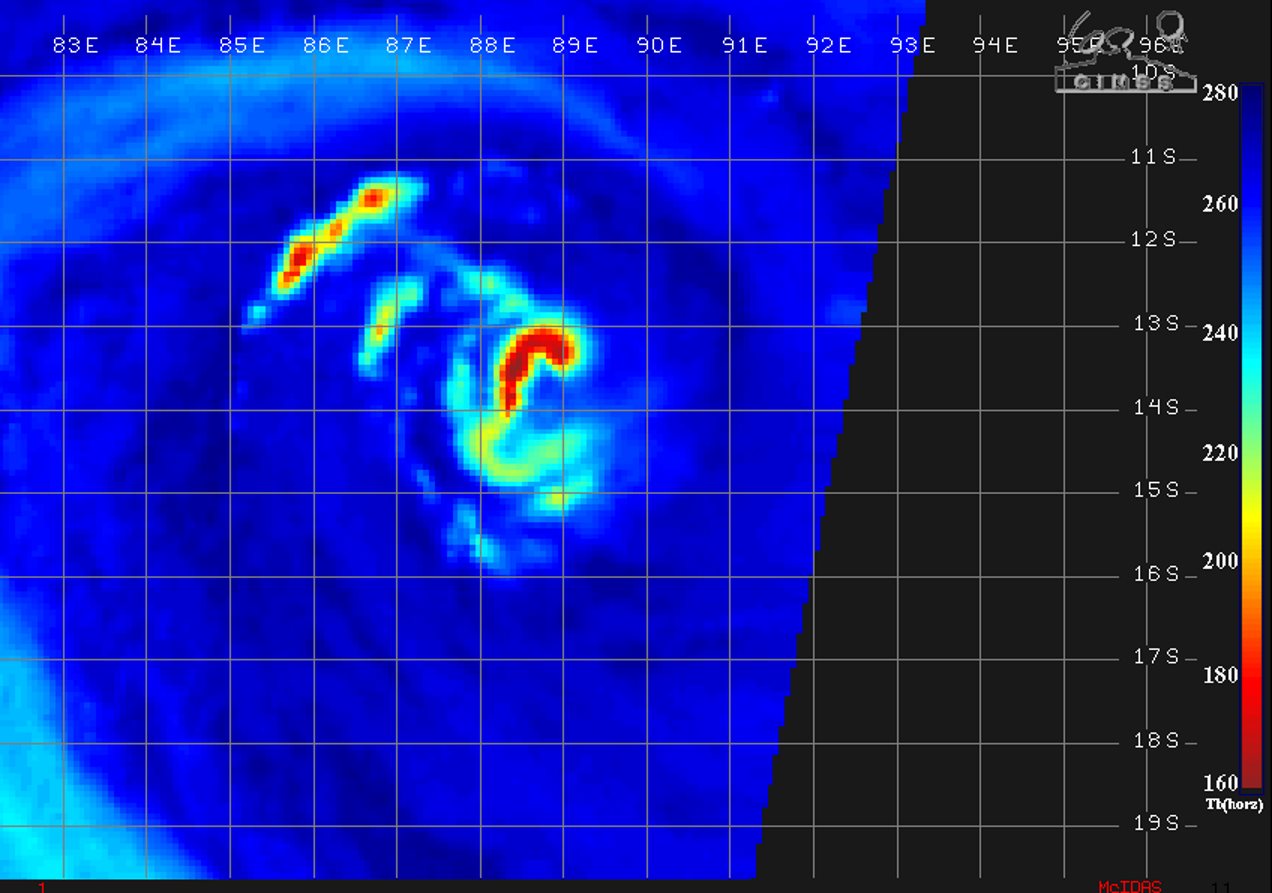Click the 260 value on the color scale
Image resolution: width=1272 pixels, height=893 pixels.
pyautogui.click(x=1220, y=204)
